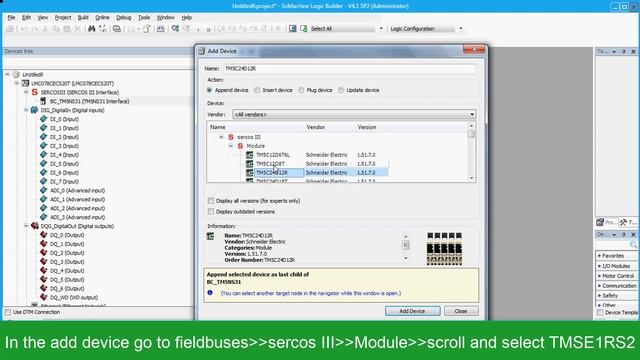Select the Plug device radio button
Screen dimensions: 640x360
[x=301, y=90]
